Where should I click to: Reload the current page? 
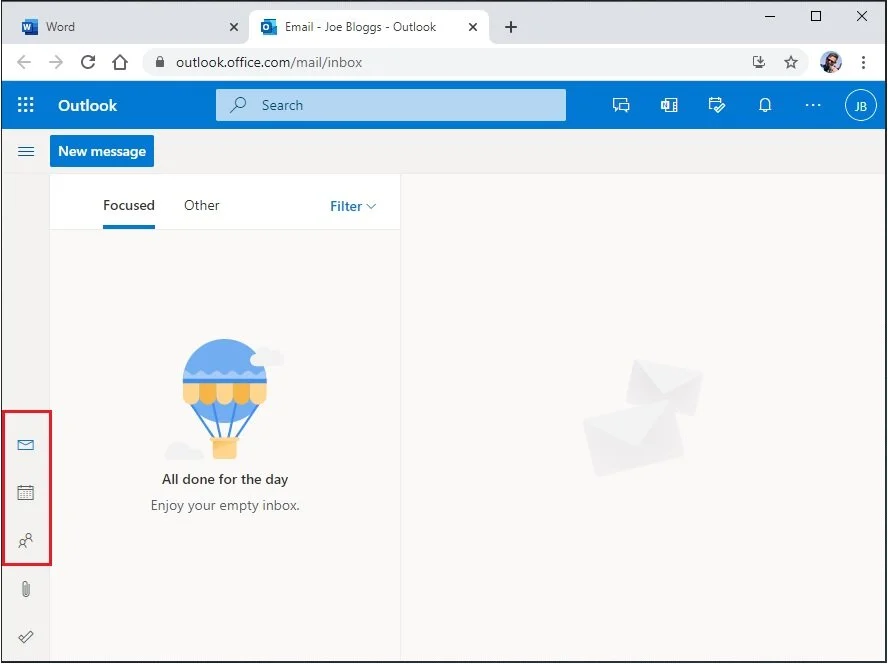pyautogui.click(x=88, y=62)
